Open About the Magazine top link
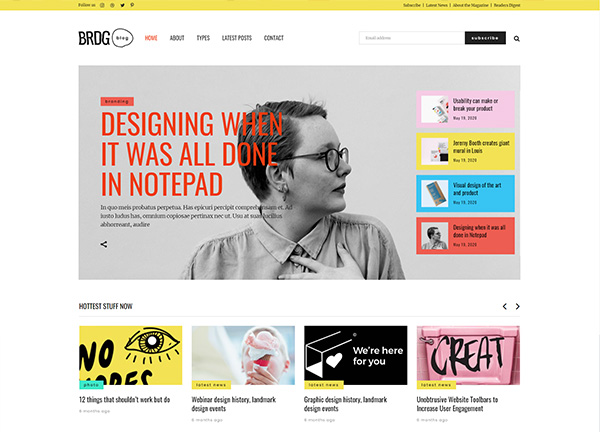Screen dimensions: 600x432 coord(471,5)
